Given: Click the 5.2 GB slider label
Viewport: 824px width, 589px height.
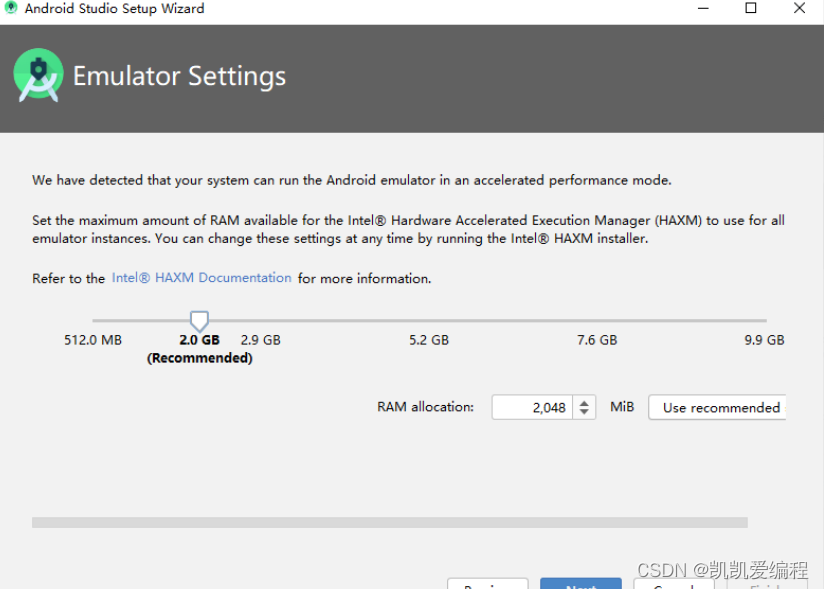Looking at the screenshot, I should 429,340.
